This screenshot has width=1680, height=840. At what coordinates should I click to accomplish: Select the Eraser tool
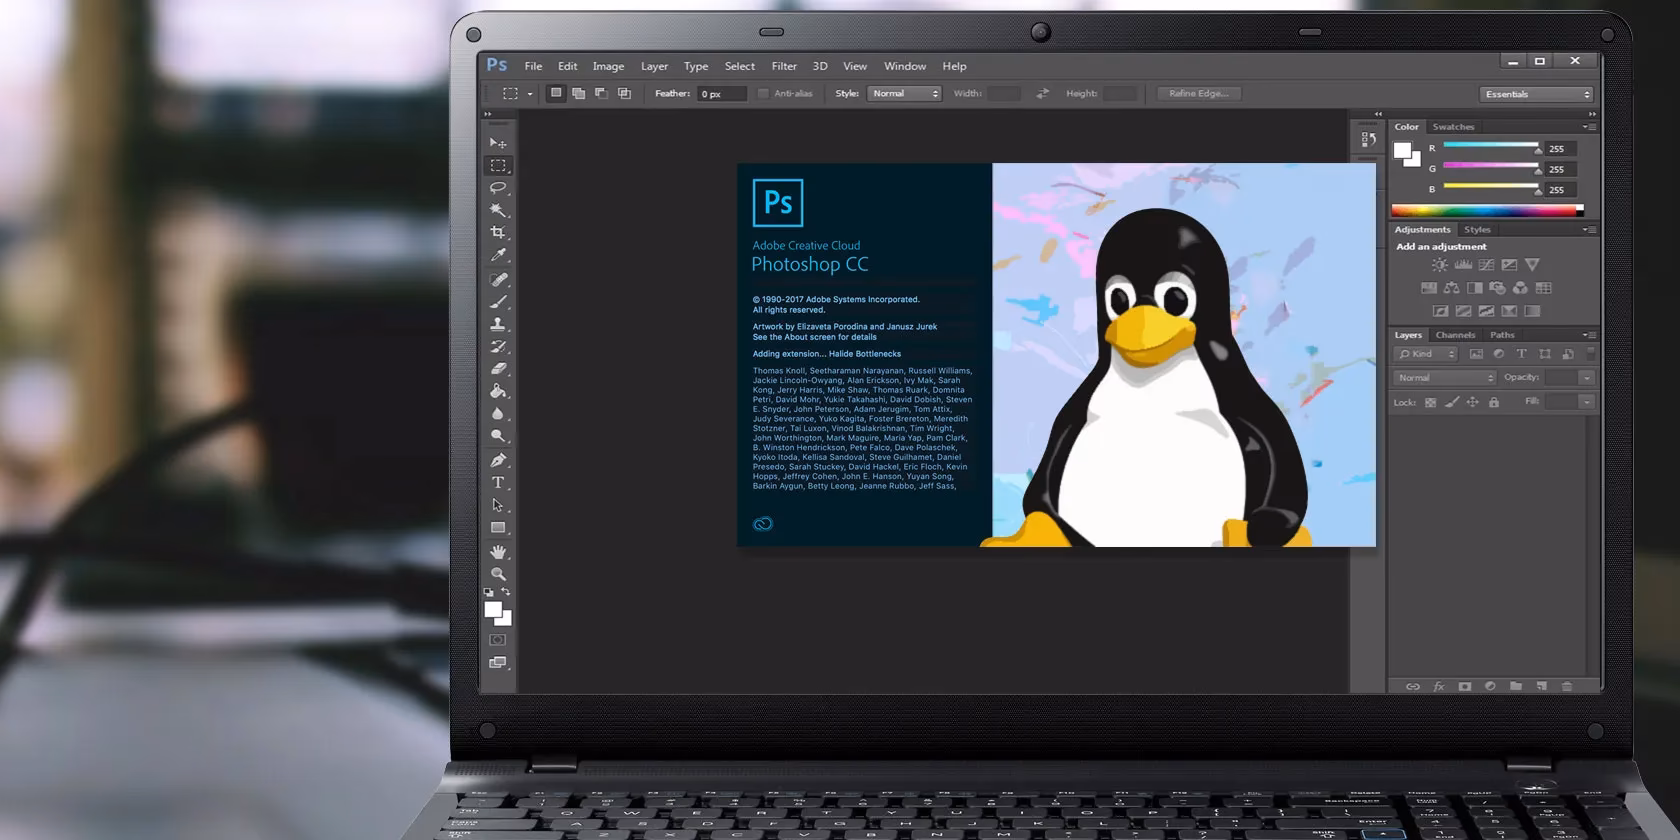click(x=498, y=369)
